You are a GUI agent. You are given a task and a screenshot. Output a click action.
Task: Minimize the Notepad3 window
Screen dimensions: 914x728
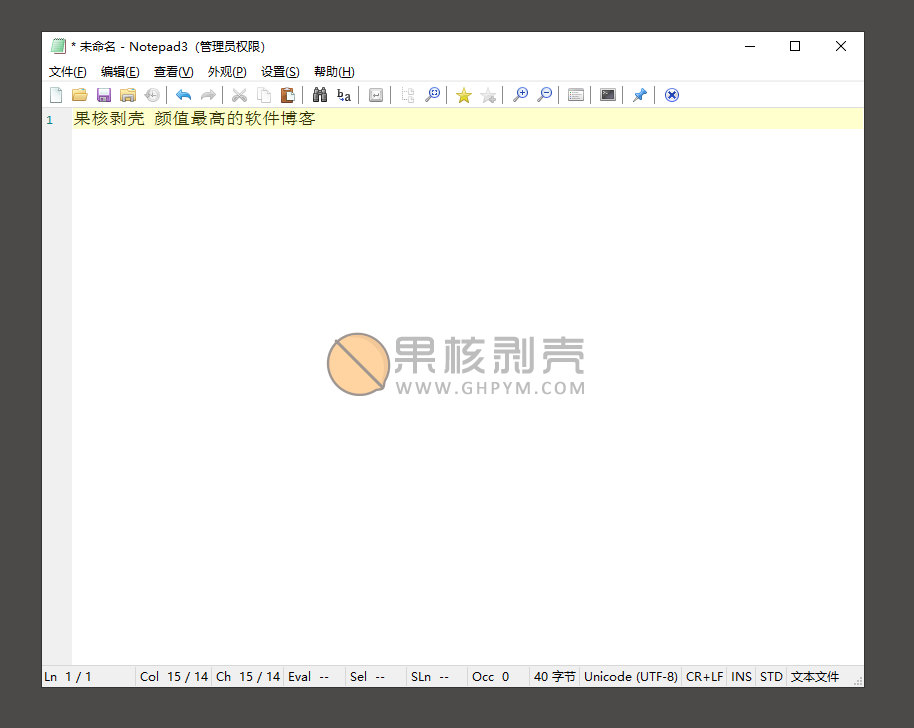pyautogui.click(x=750, y=46)
